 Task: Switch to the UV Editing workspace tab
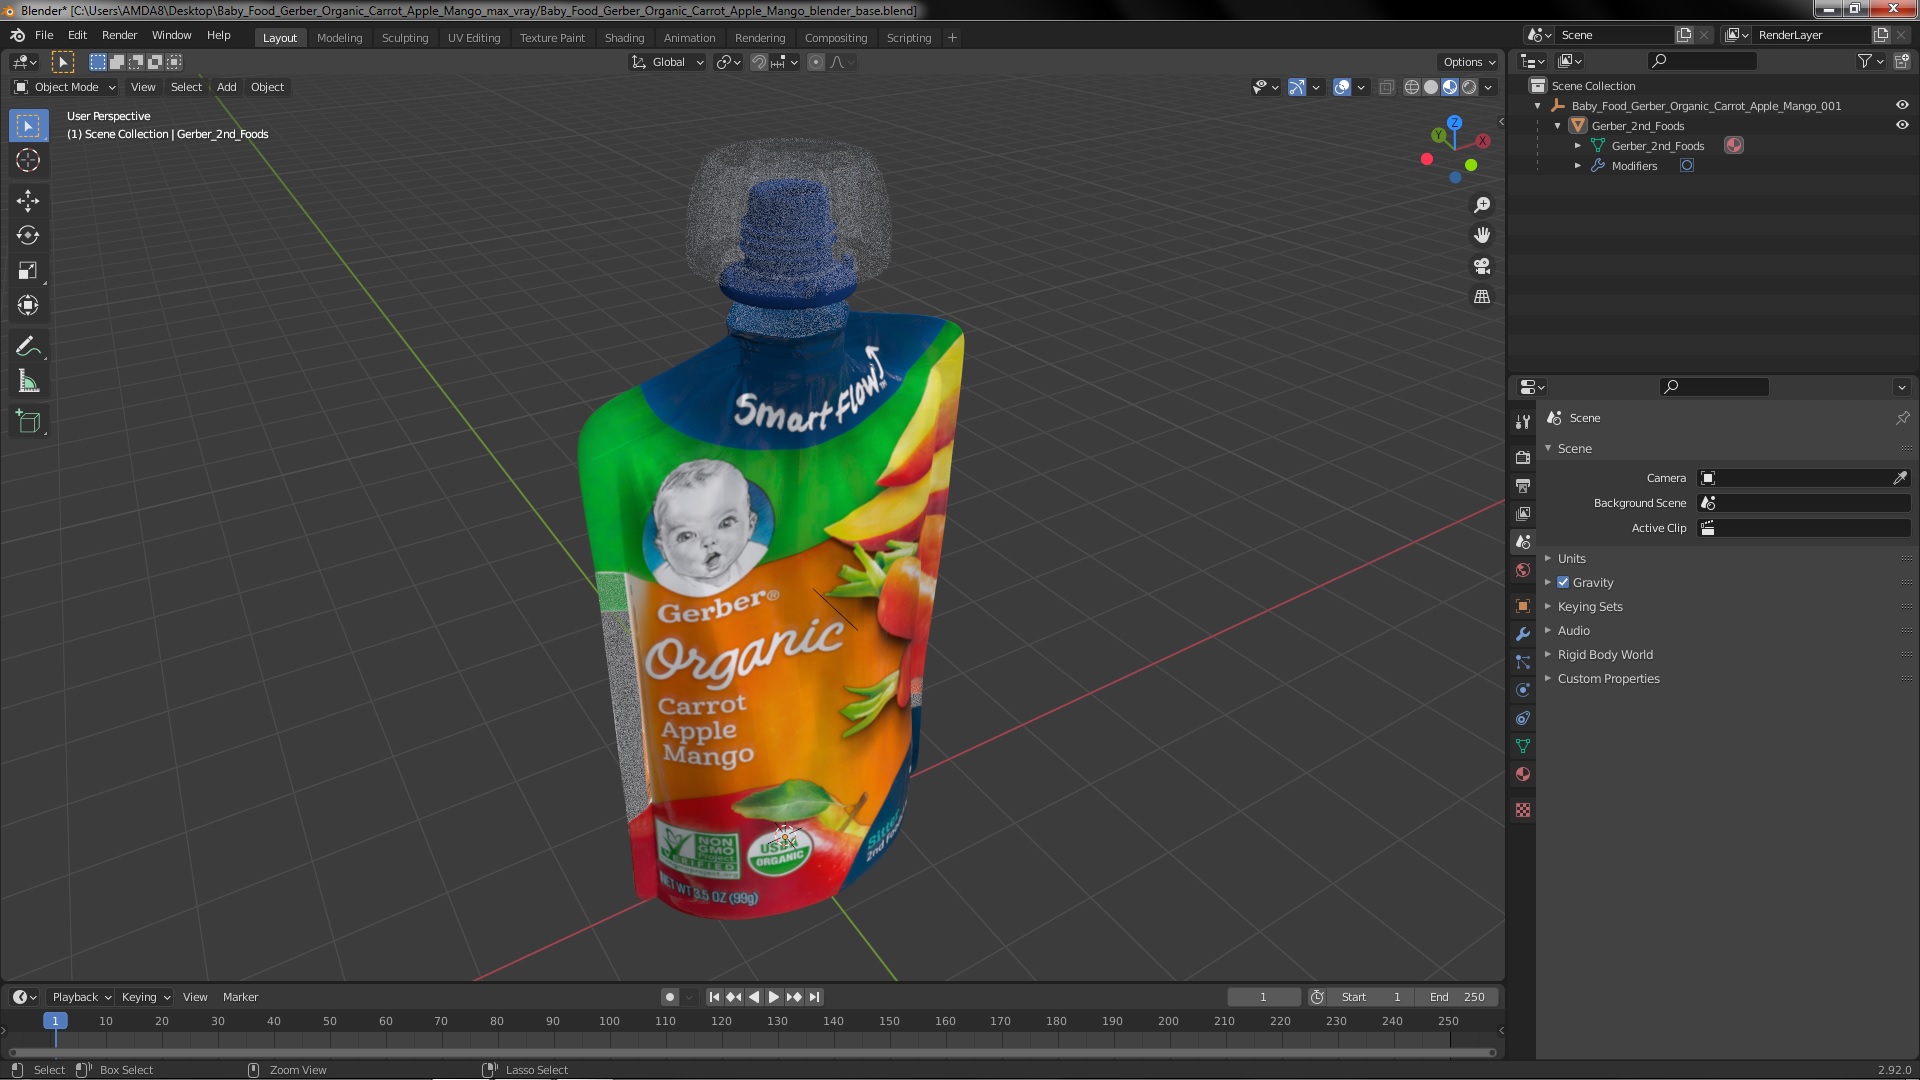474,38
